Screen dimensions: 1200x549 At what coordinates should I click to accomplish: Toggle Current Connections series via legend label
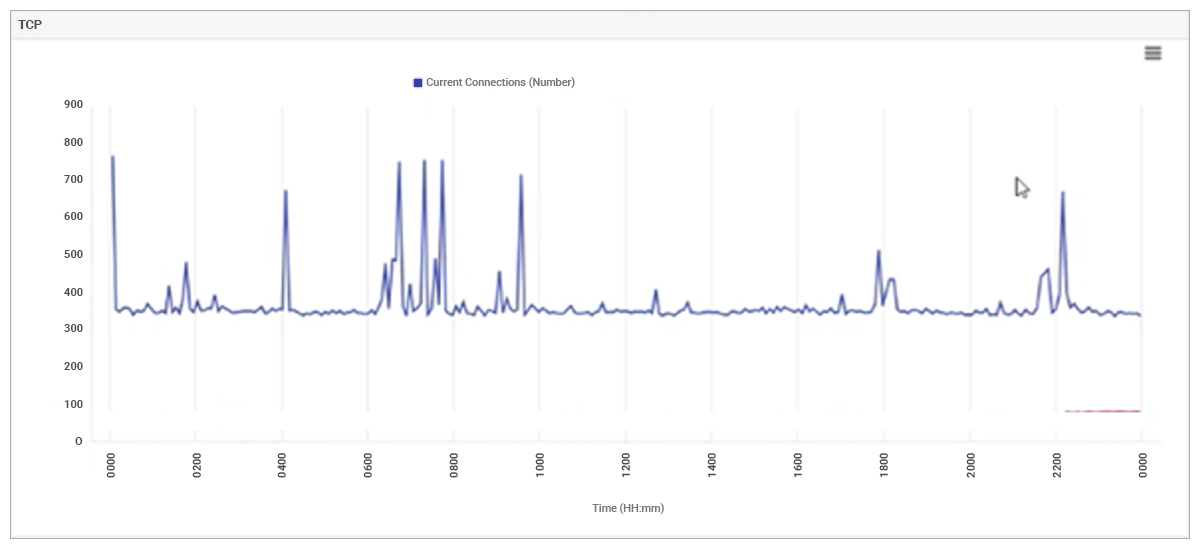[x=500, y=82]
